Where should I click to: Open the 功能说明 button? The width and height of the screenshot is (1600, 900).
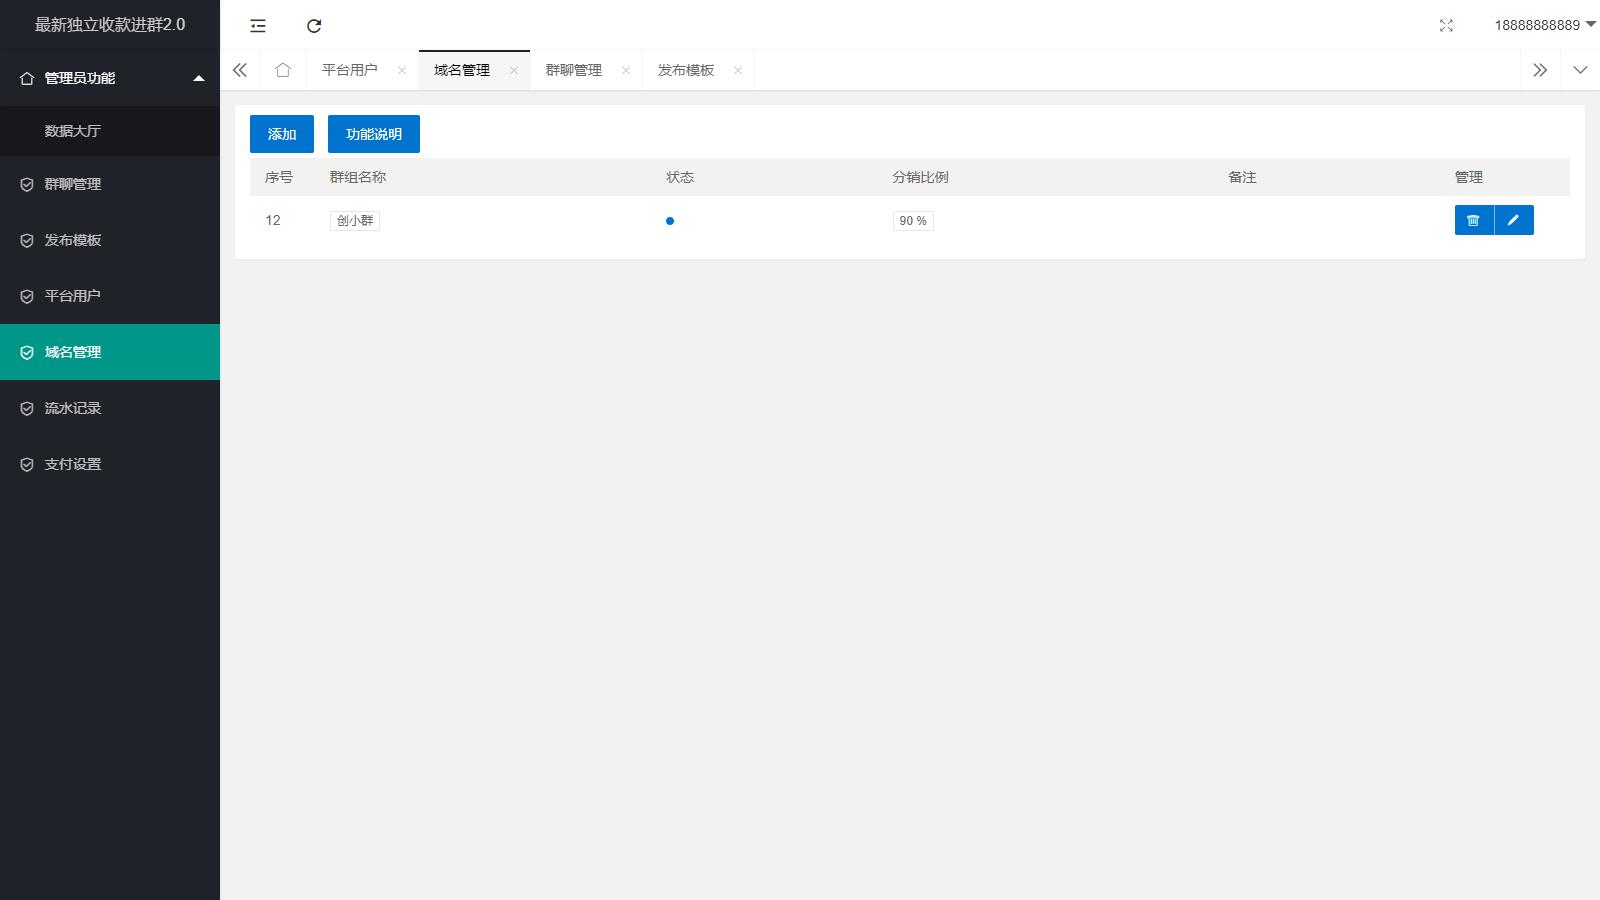374,134
